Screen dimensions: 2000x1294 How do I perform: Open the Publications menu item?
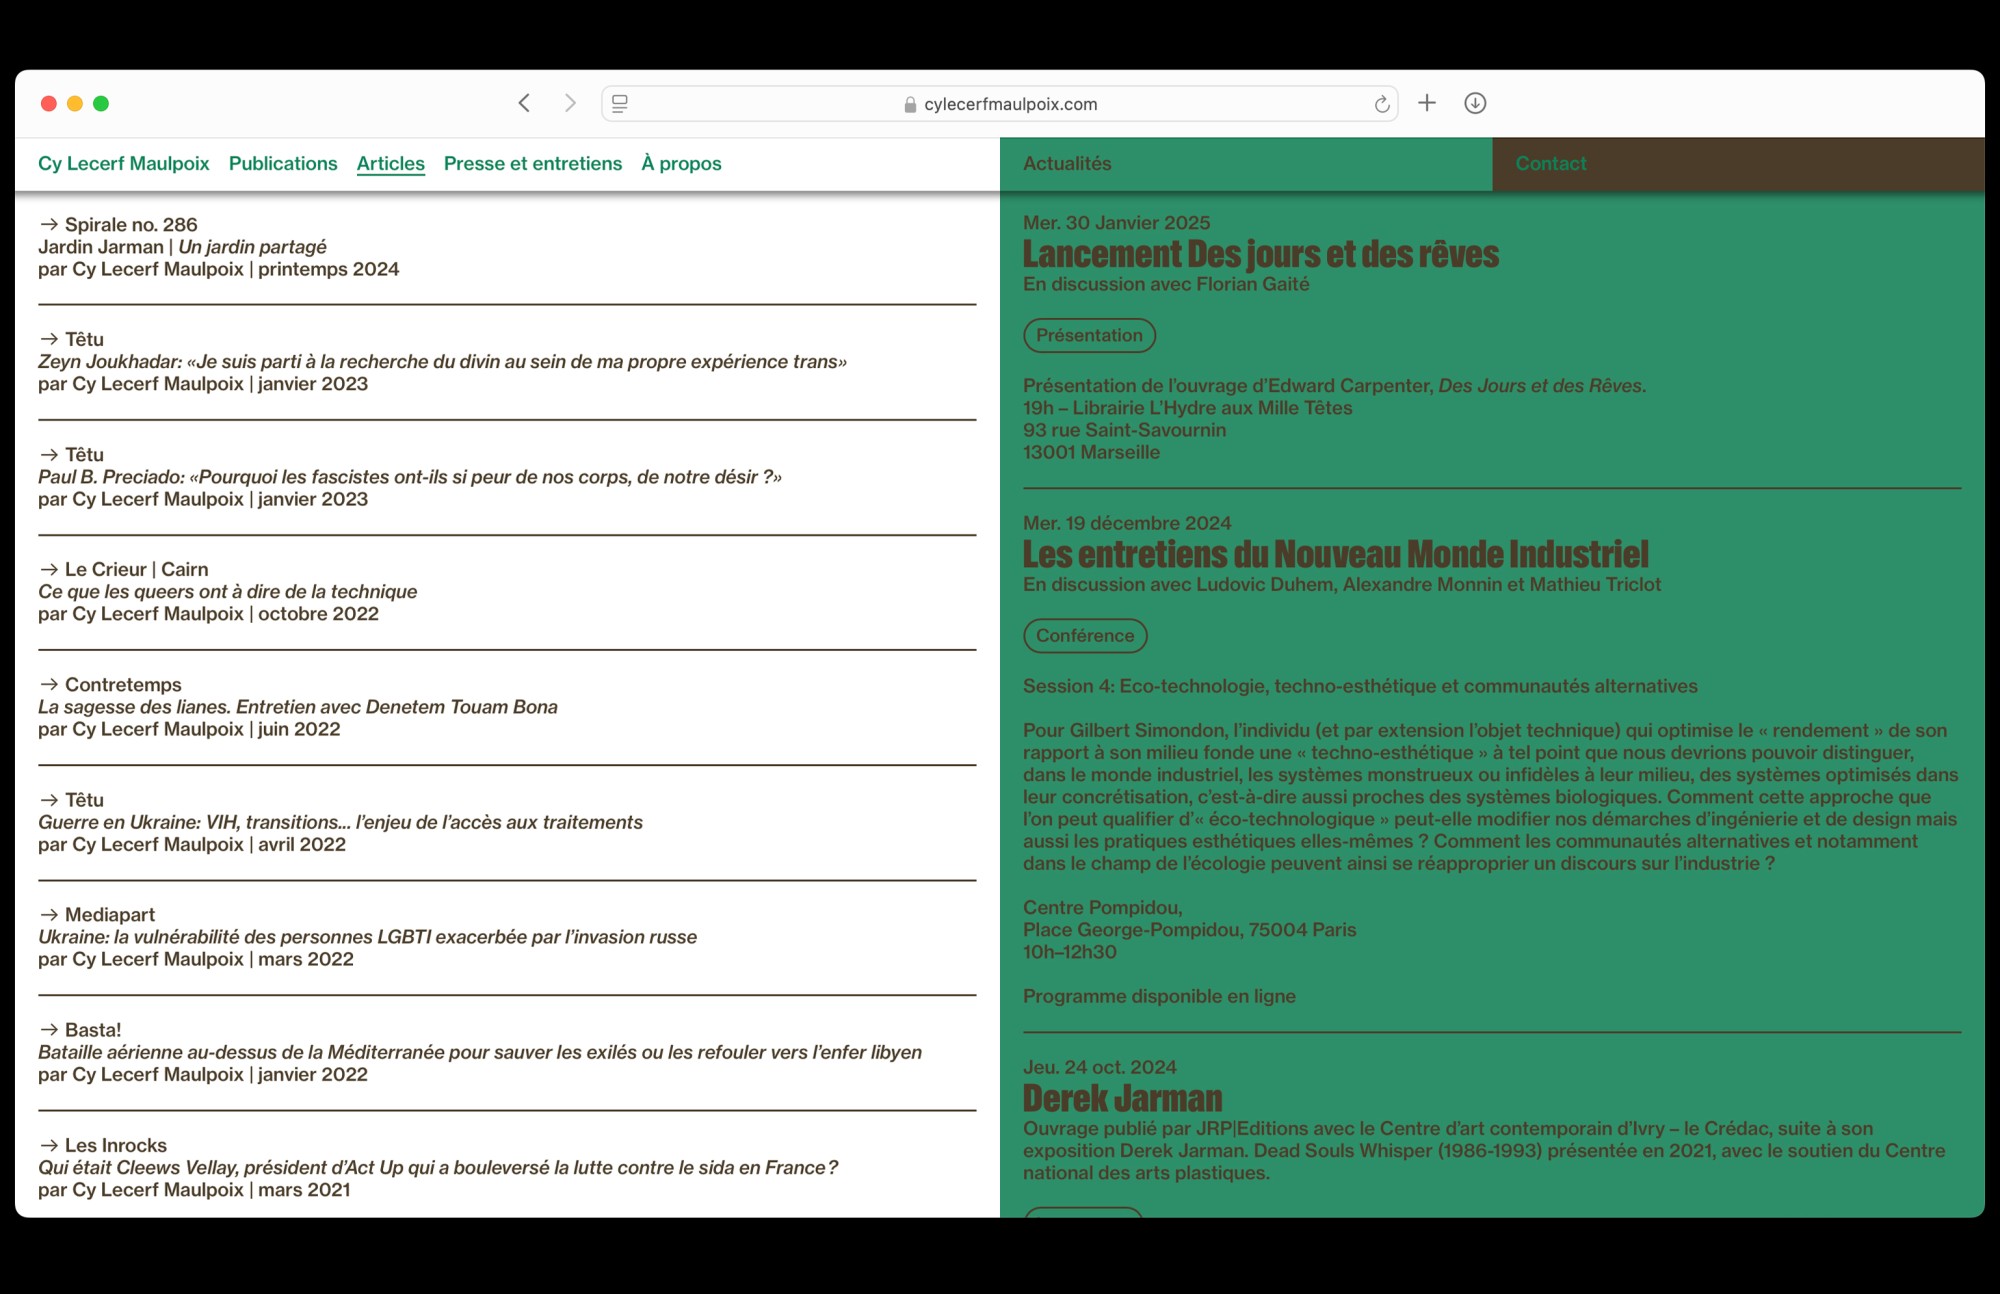tap(283, 163)
